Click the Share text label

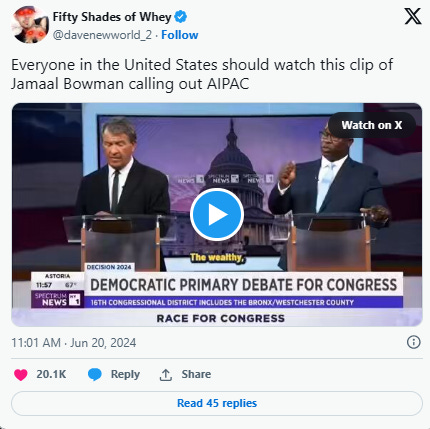click(x=196, y=374)
